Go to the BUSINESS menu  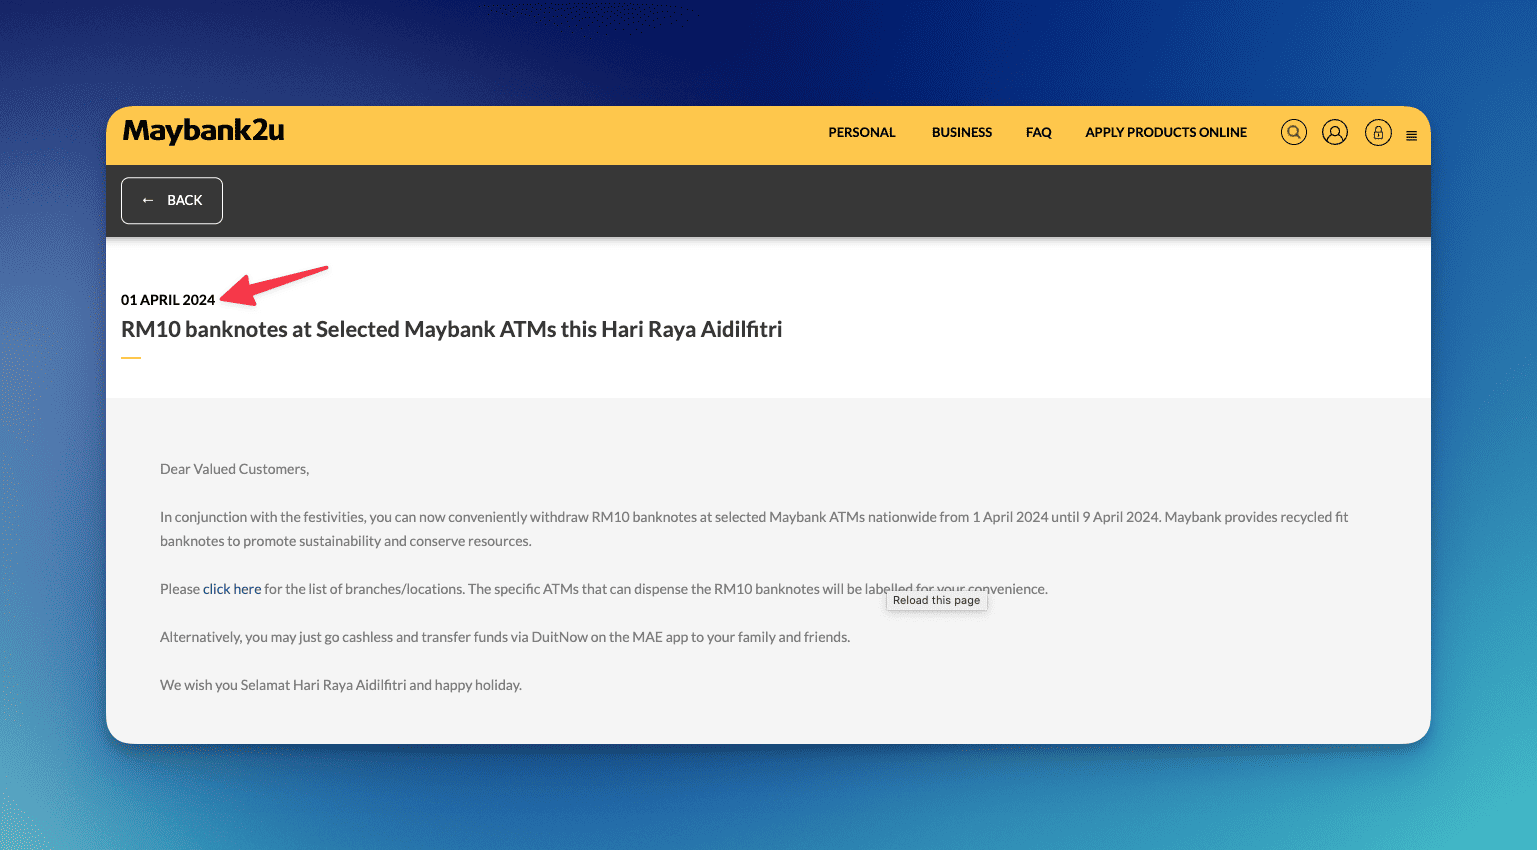coord(962,132)
